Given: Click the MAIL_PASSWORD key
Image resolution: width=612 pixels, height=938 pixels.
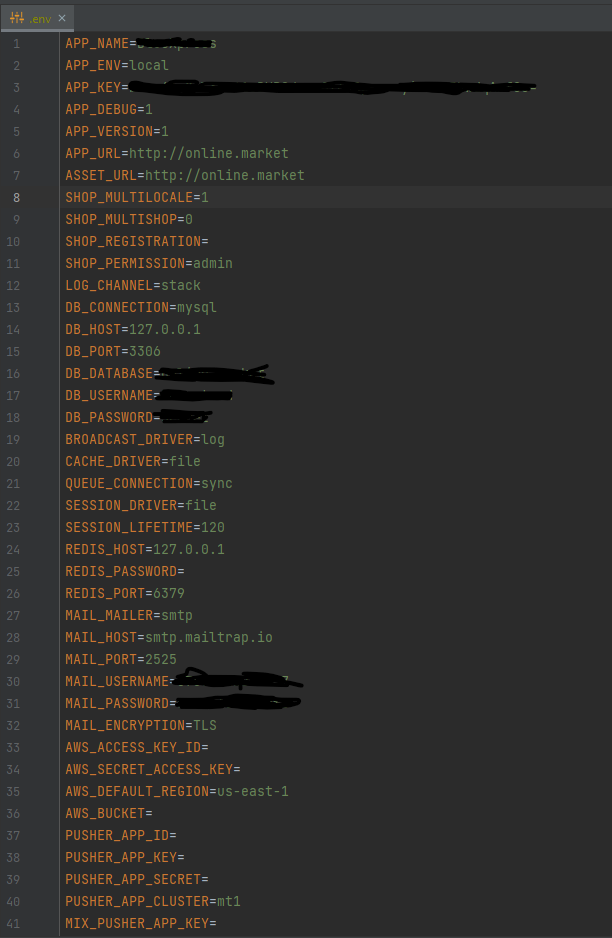Looking at the screenshot, I should [117, 704].
